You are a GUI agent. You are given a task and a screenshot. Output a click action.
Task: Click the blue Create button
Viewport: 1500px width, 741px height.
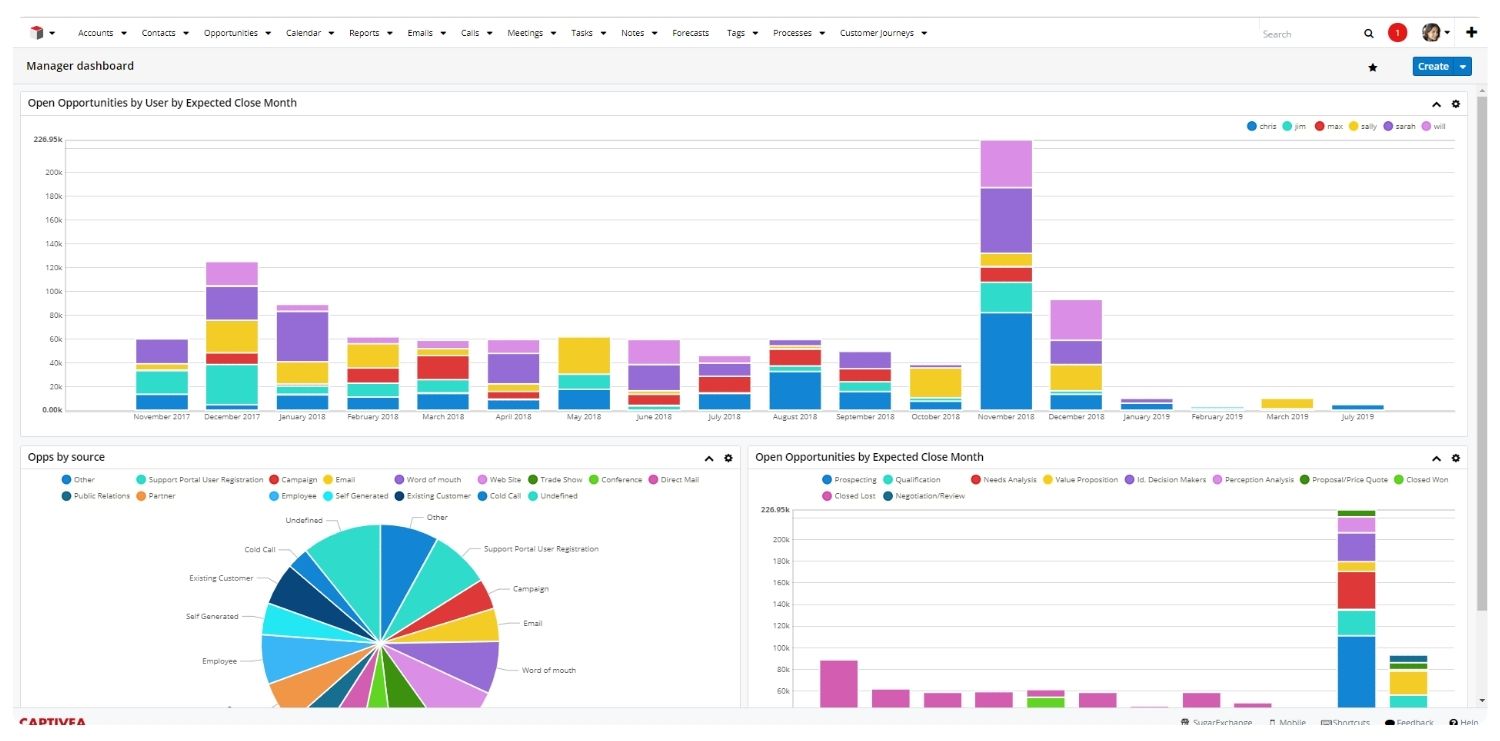click(x=1433, y=67)
